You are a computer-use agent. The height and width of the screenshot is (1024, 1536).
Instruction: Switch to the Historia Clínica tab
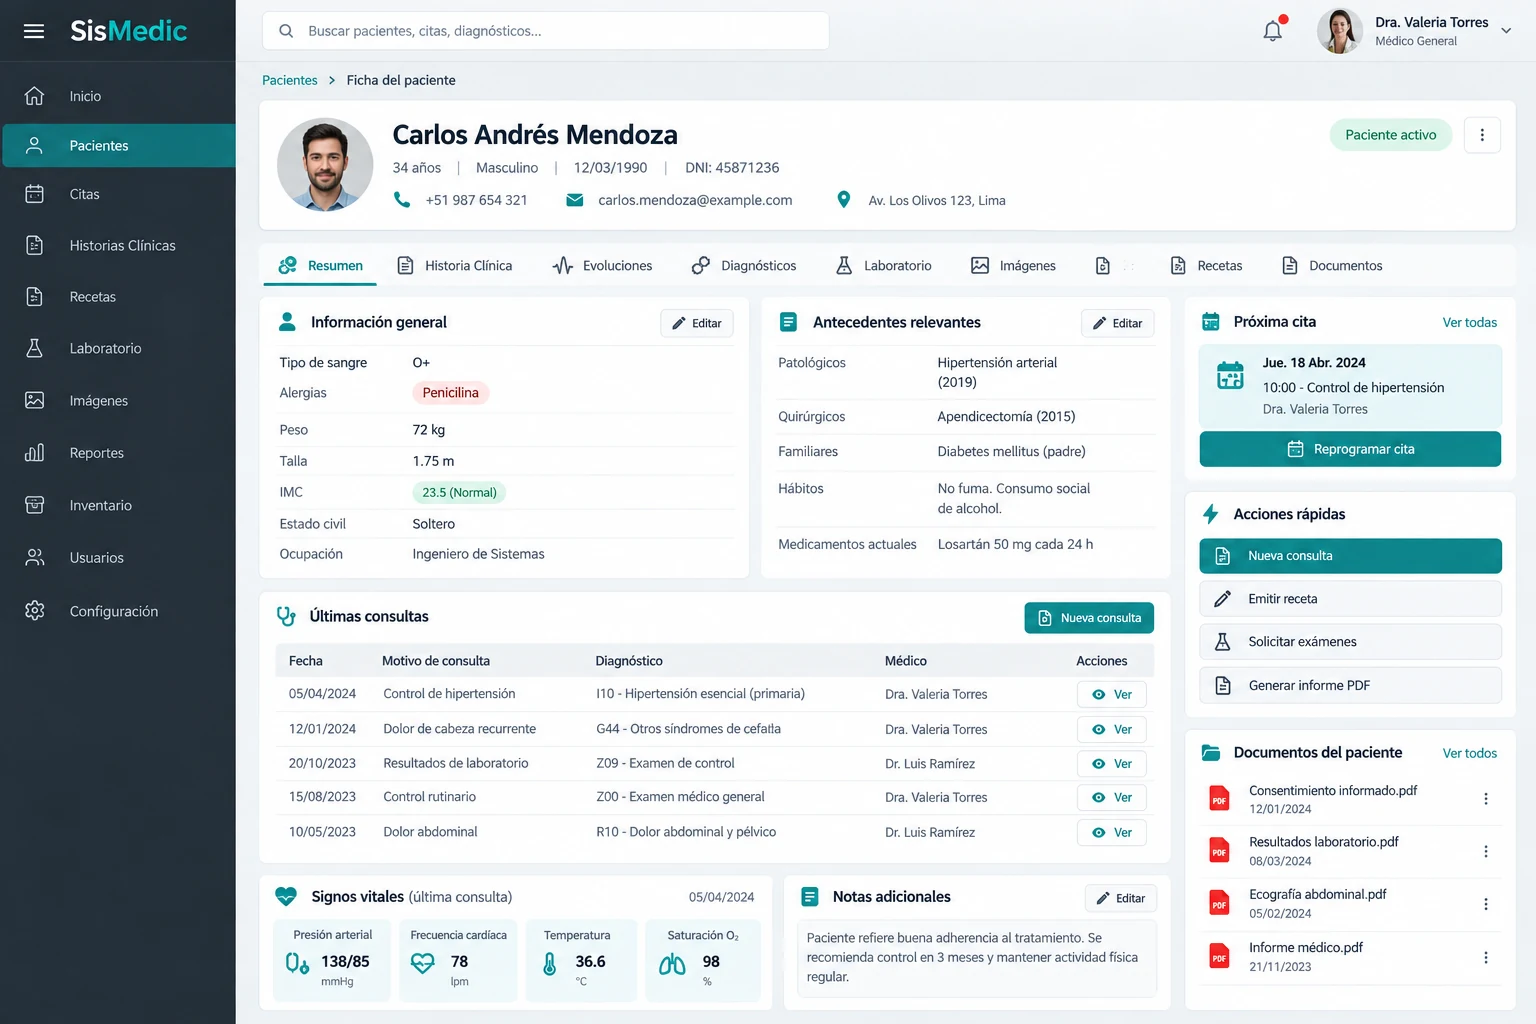[455, 266]
